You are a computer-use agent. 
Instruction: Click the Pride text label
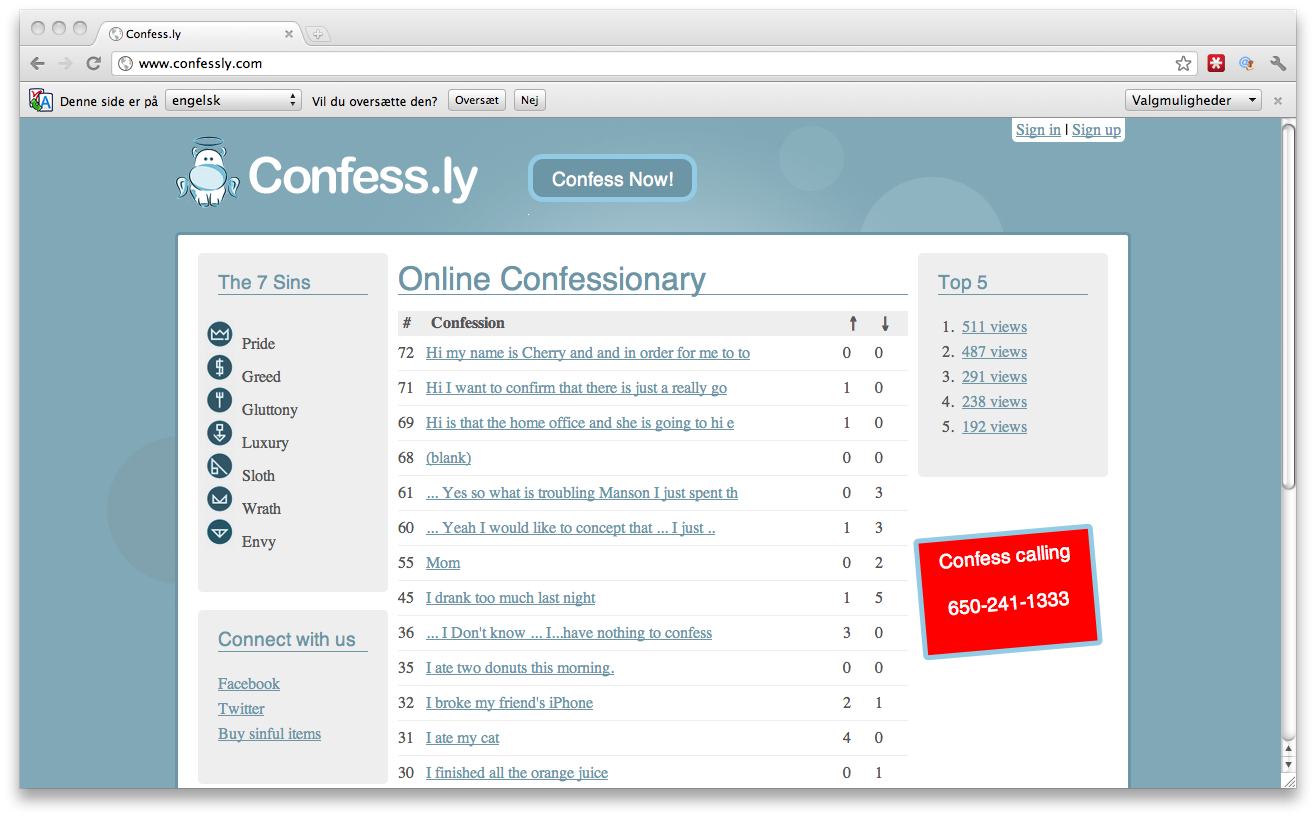258,344
